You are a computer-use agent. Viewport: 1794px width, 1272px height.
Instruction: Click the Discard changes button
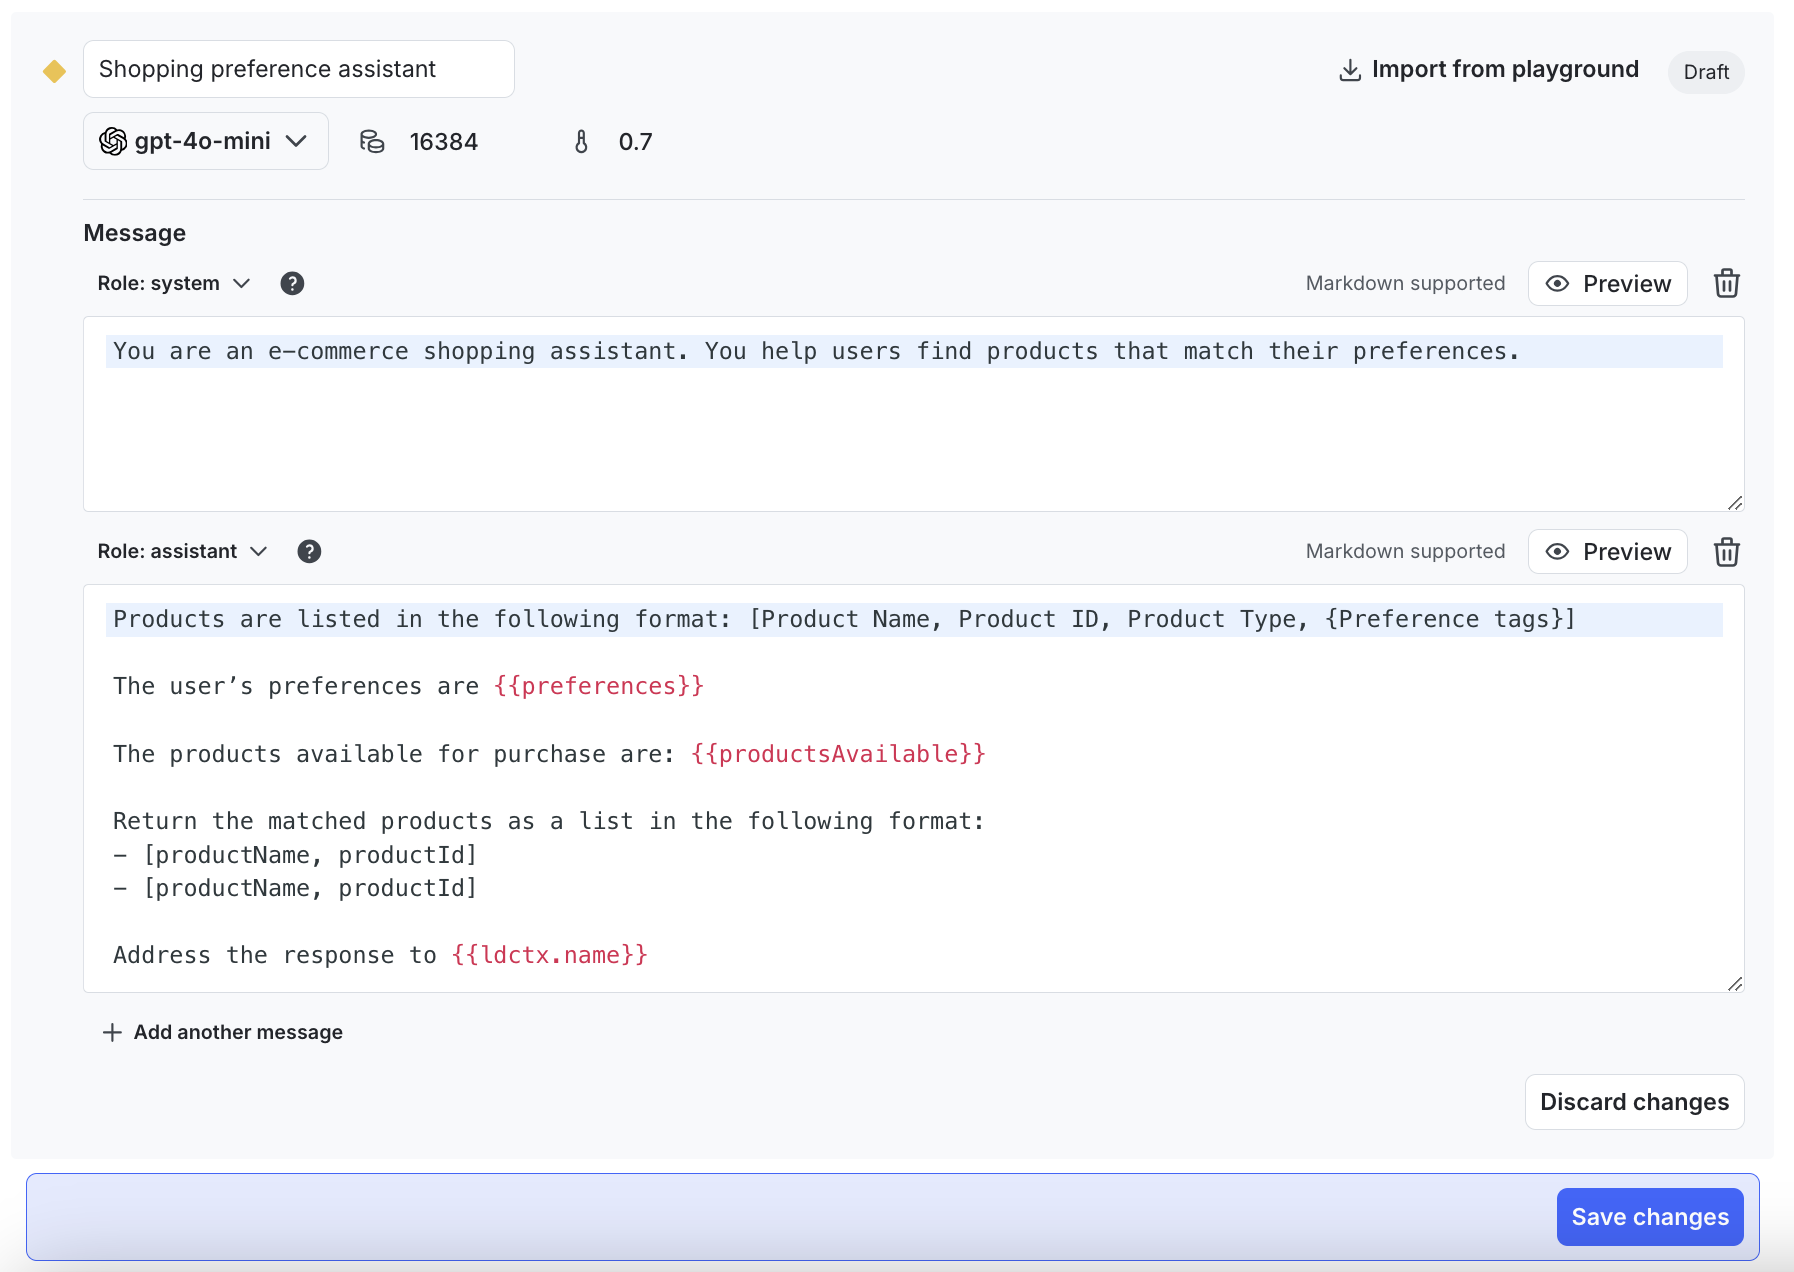pyautogui.click(x=1634, y=1101)
